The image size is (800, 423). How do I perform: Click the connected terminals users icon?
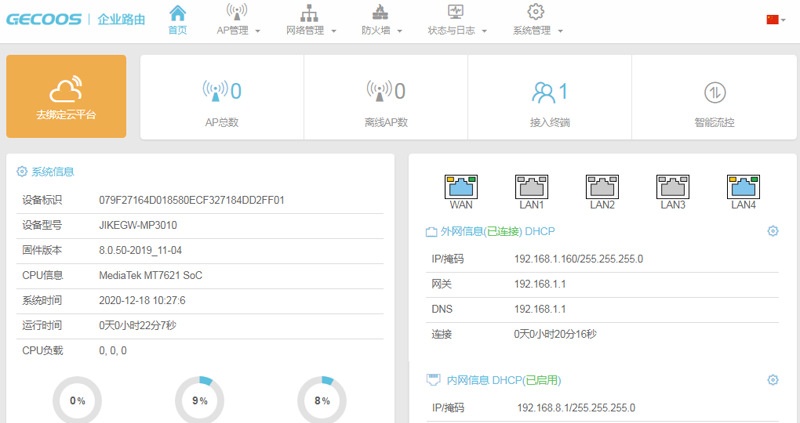click(x=543, y=92)
